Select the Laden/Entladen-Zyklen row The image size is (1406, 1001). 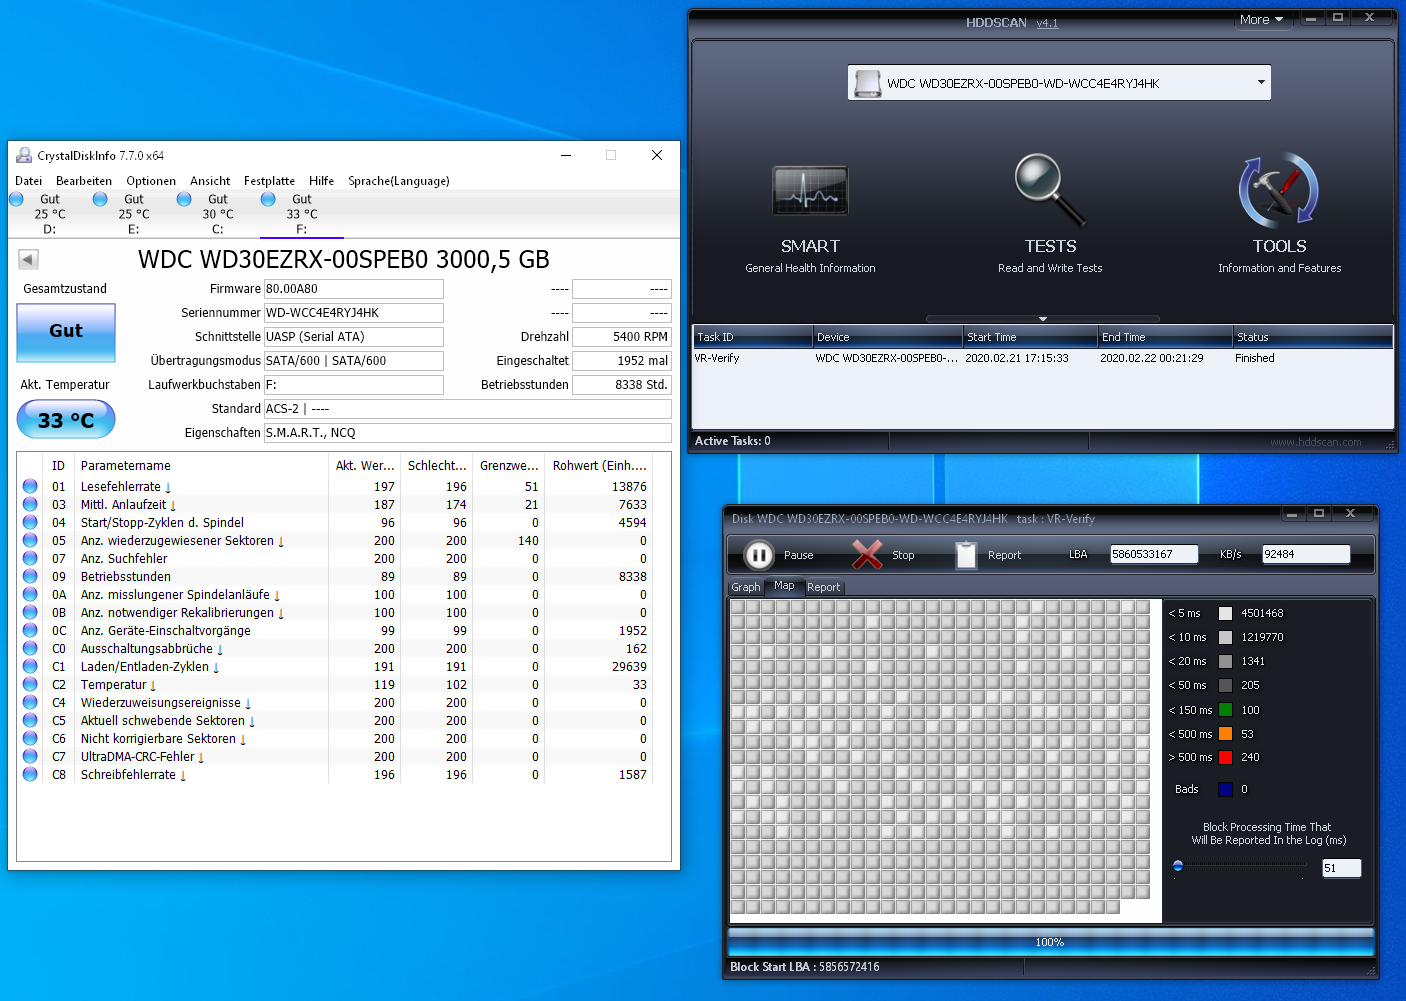(x=335, y=667)
